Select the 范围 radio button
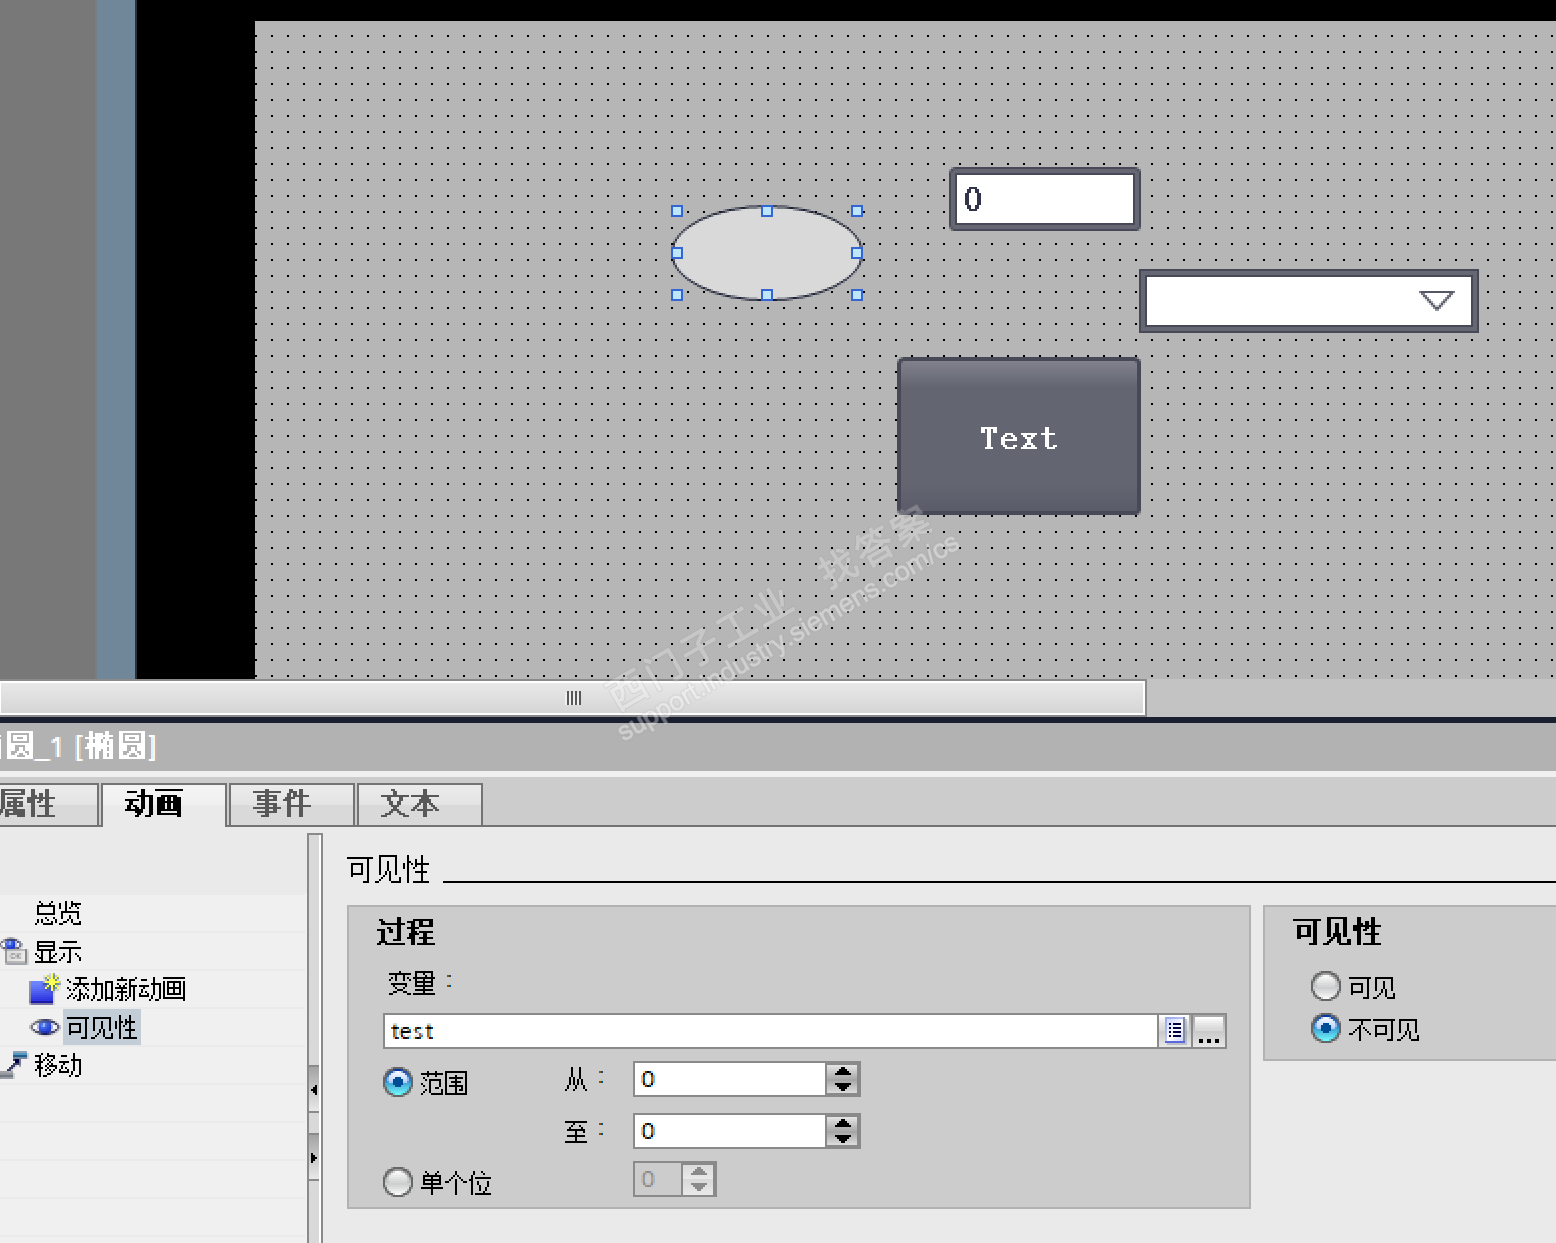Screen dimensions: 1556x1243 [398, 1082]
